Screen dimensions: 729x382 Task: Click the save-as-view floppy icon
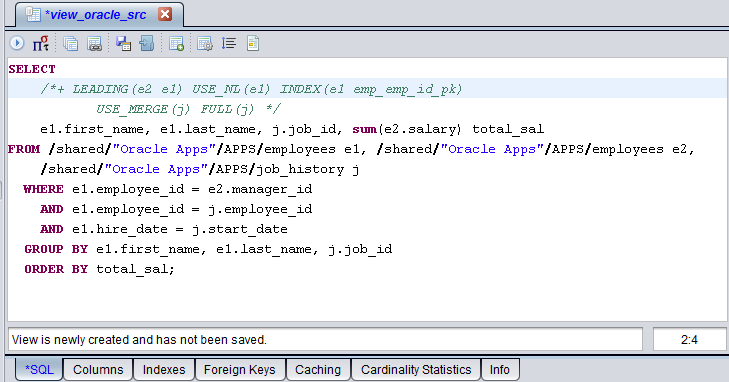[x=123, y=44]
